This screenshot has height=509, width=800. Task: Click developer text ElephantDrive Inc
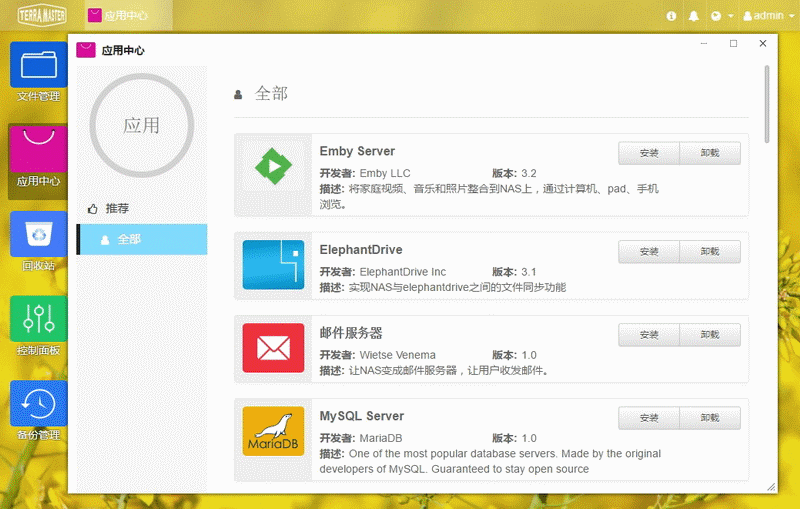pos(403,272)
